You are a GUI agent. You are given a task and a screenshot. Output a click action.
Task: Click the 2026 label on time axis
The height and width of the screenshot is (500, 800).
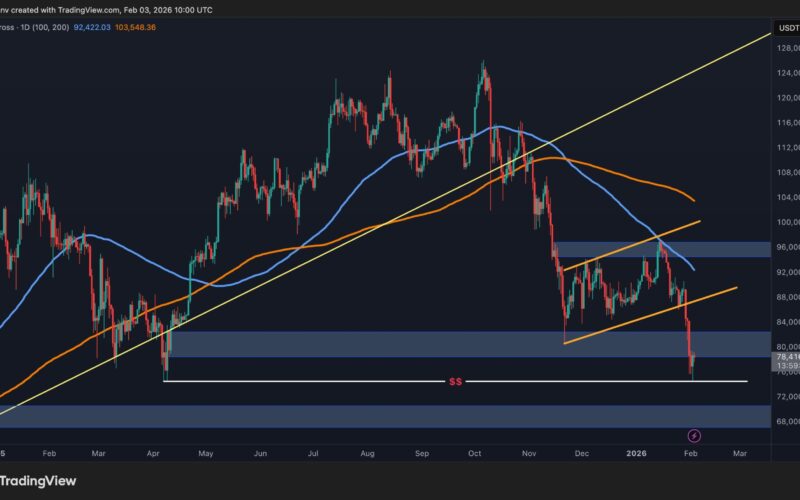click(641, 453)
